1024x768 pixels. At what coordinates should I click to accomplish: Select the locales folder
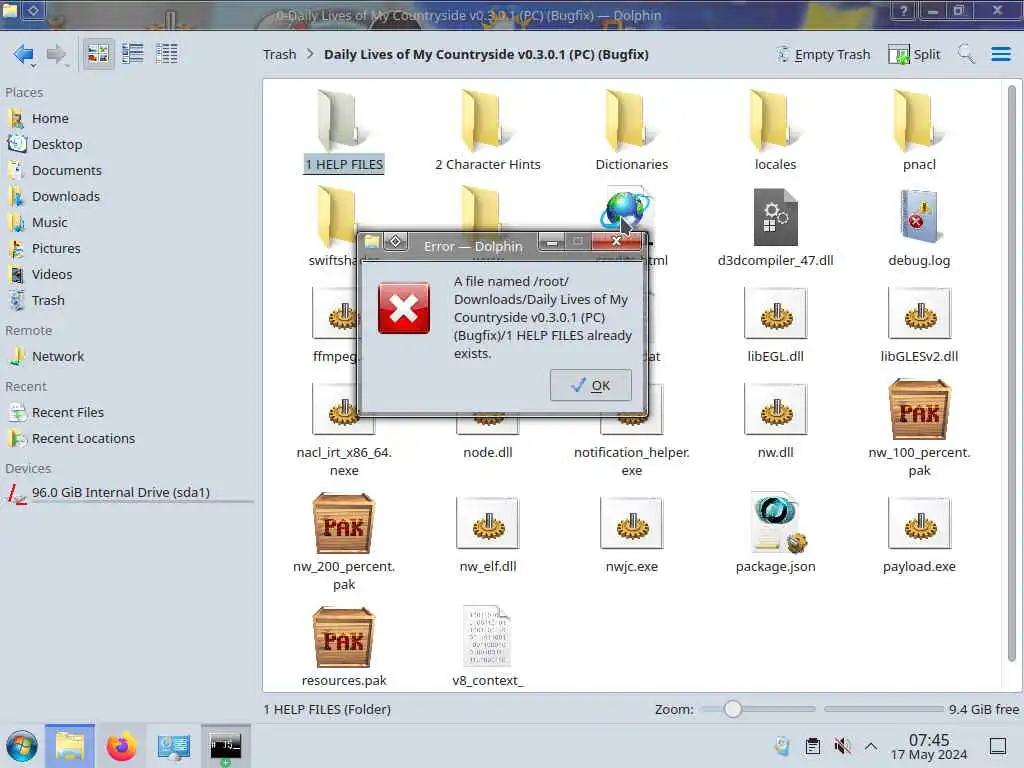[x=775, y=131]
